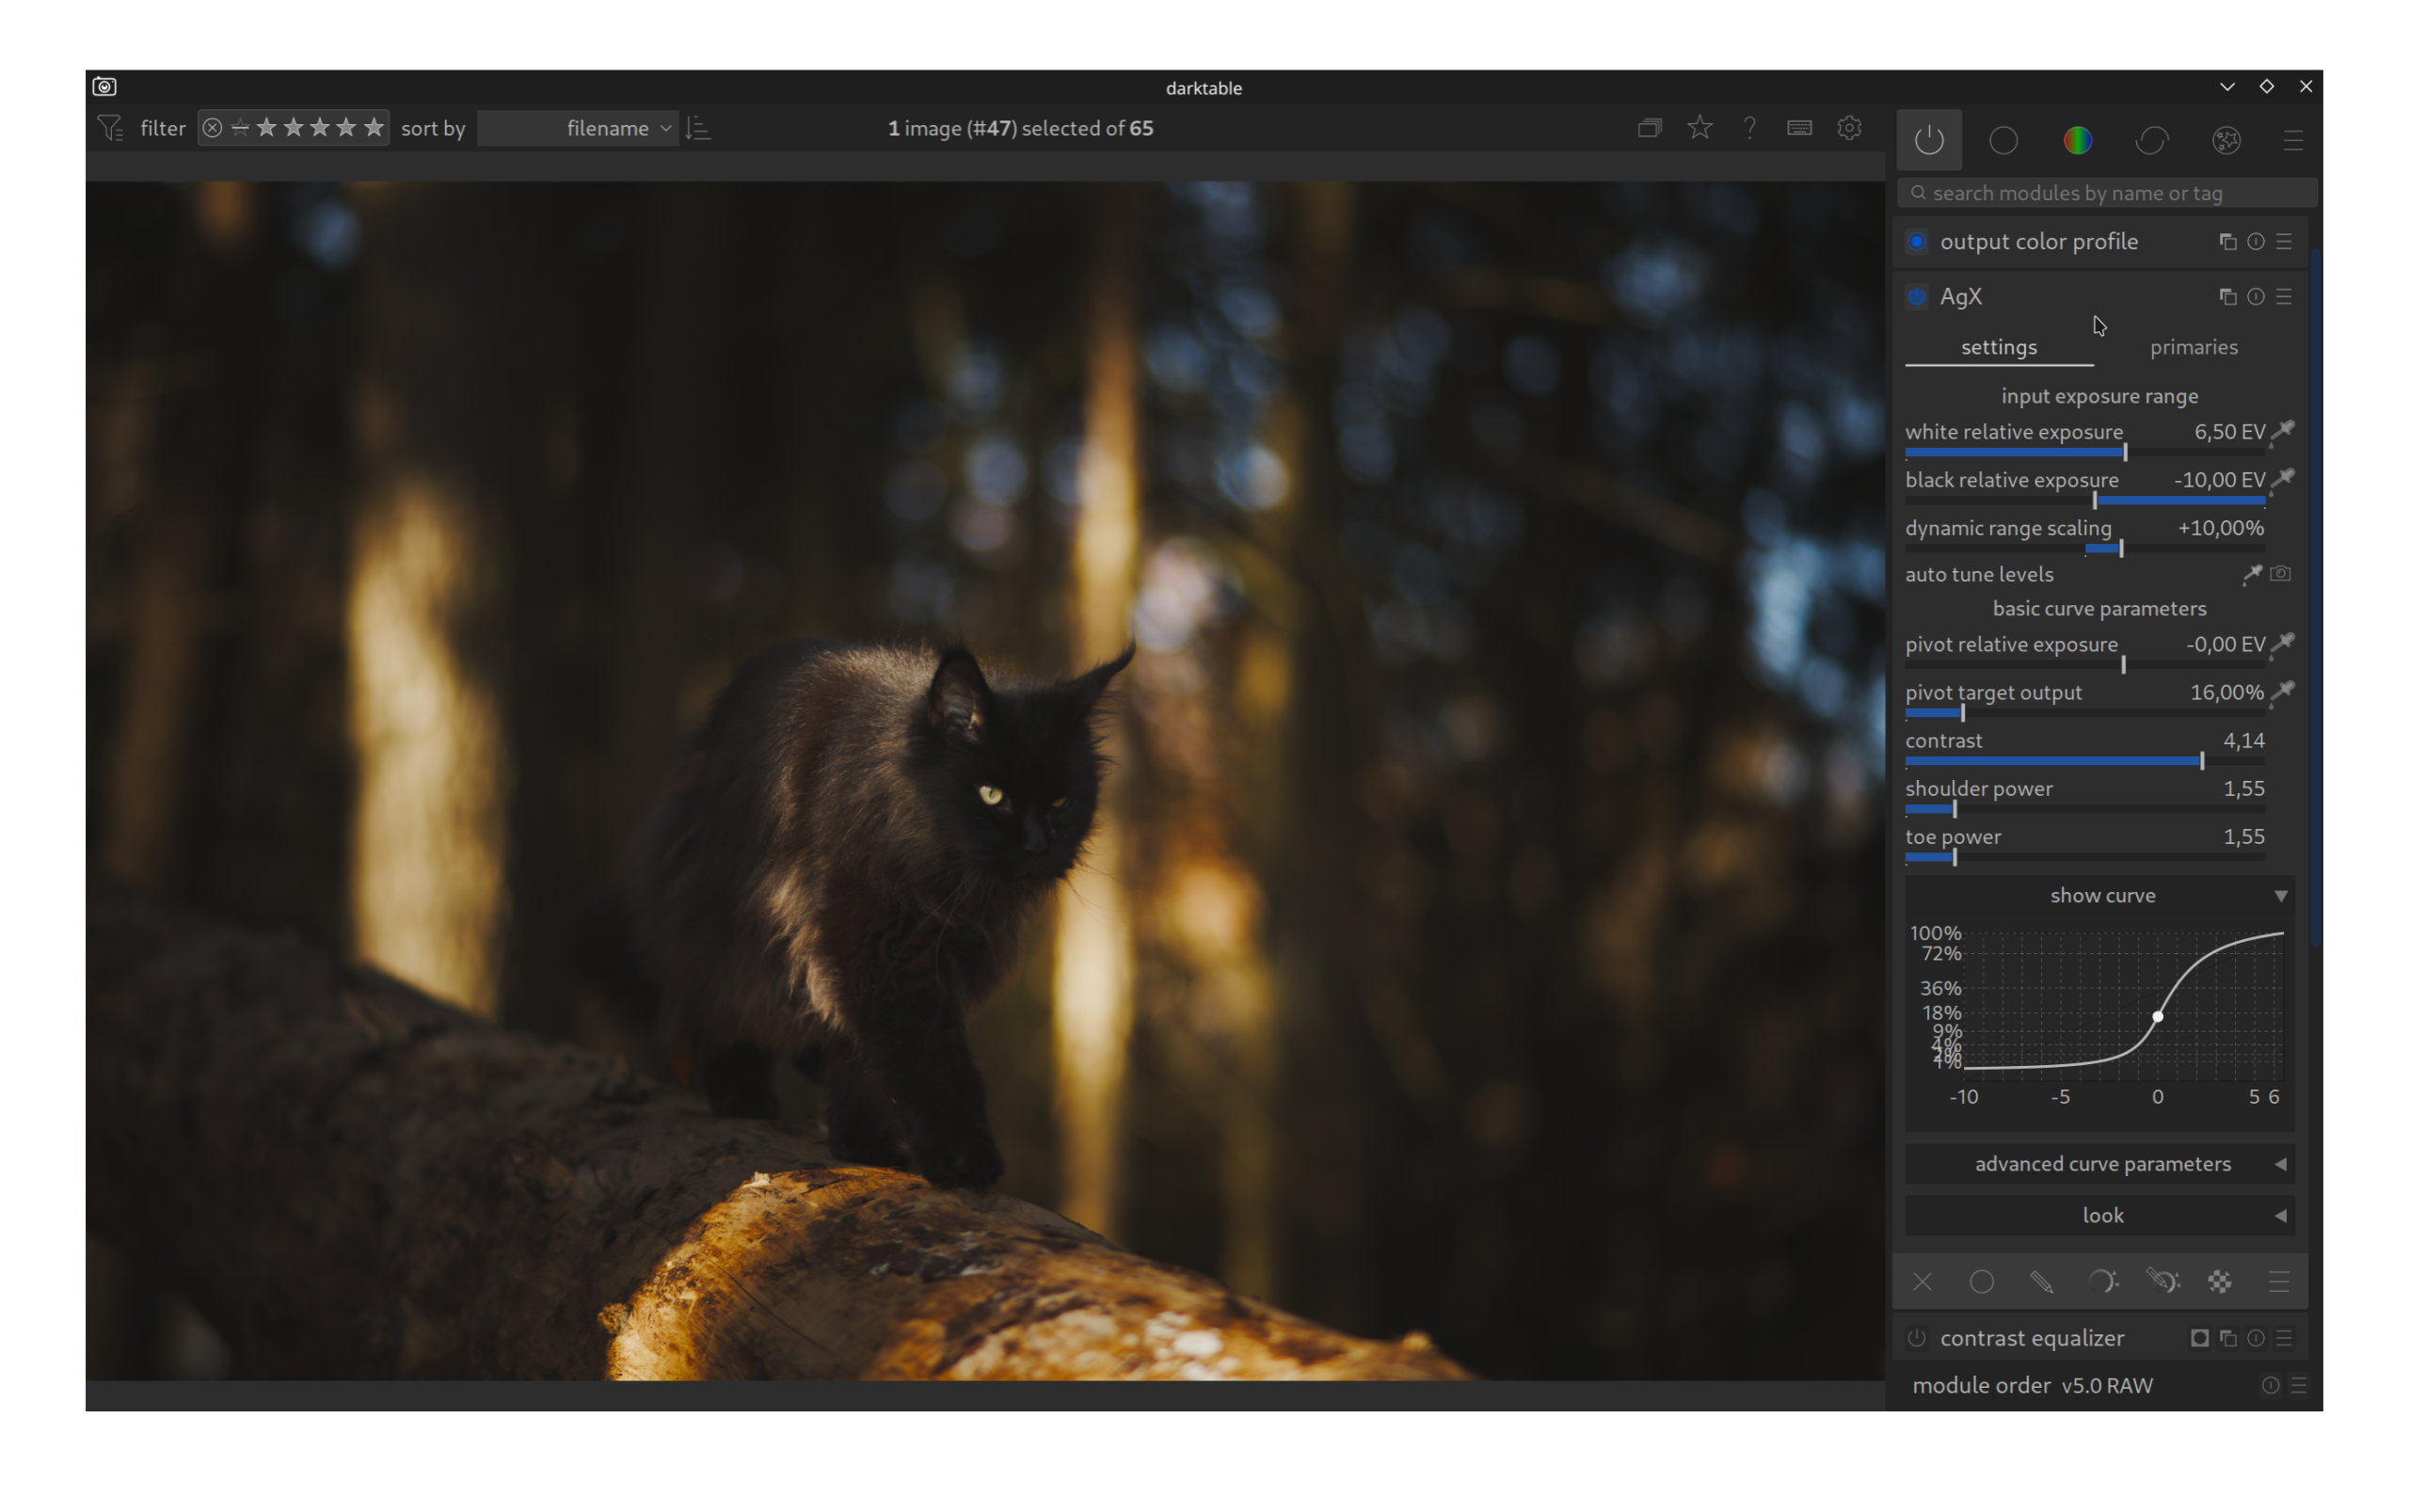Screen dimensions: 2409x1512
Task: Open the global preferences gear icon
Action: tap(1849, 128)
